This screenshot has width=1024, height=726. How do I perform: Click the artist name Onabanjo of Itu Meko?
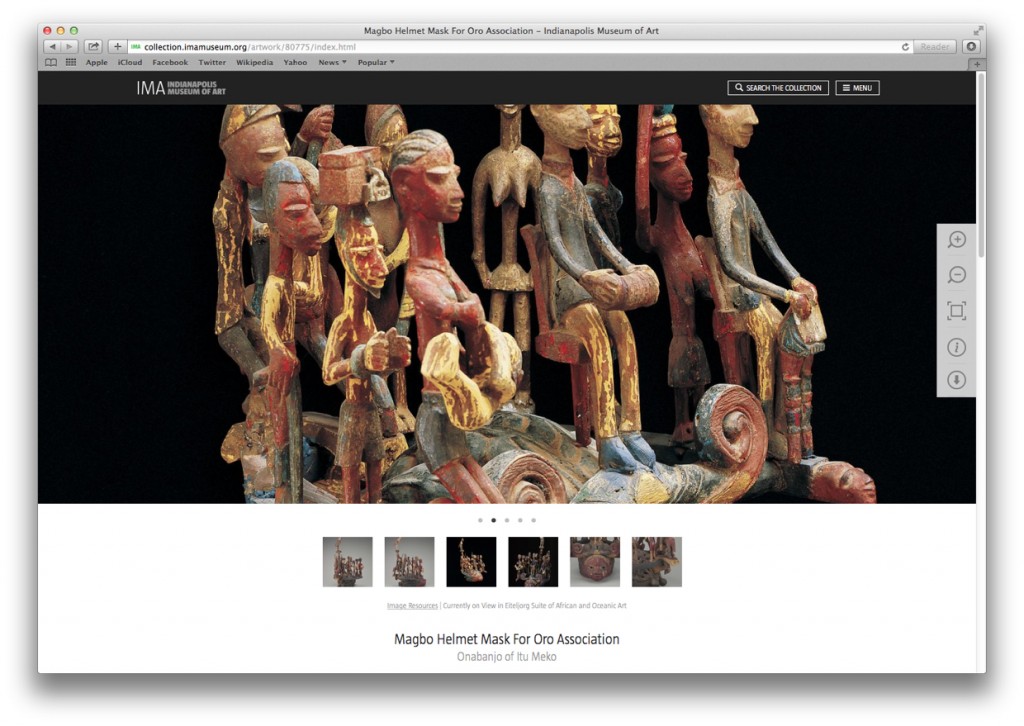(507, 657)
